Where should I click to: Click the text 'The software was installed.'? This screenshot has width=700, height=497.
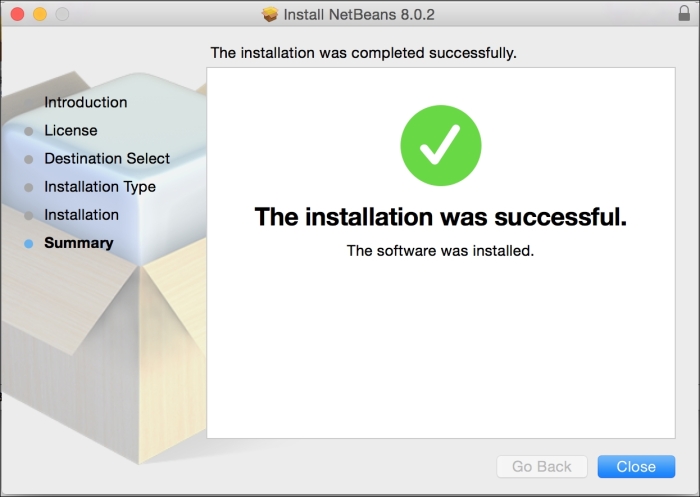[x=440, y=251]
